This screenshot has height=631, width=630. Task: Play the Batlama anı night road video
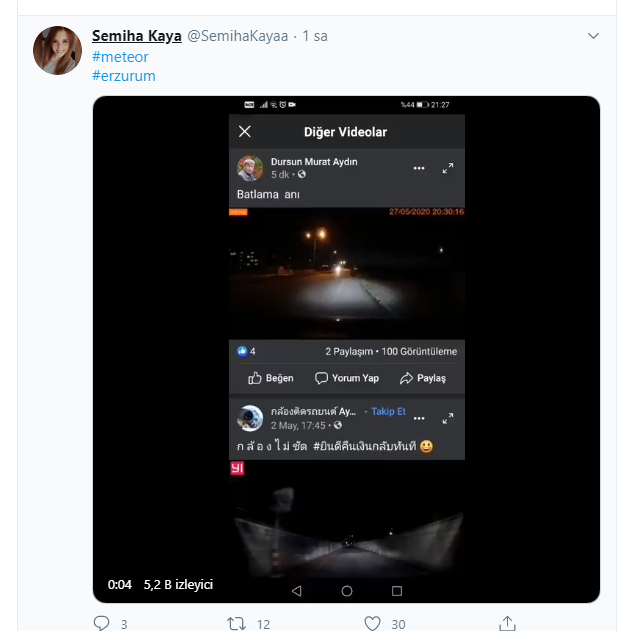pyautogui.click(x=347, y=273)
